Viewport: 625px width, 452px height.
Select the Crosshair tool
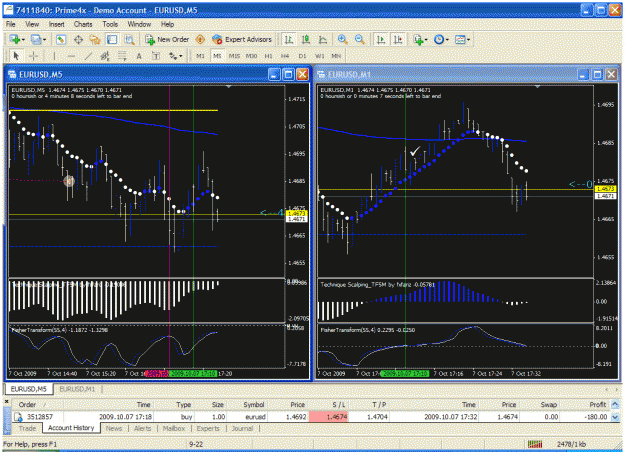pyautogui.click(x=33, y=56)
